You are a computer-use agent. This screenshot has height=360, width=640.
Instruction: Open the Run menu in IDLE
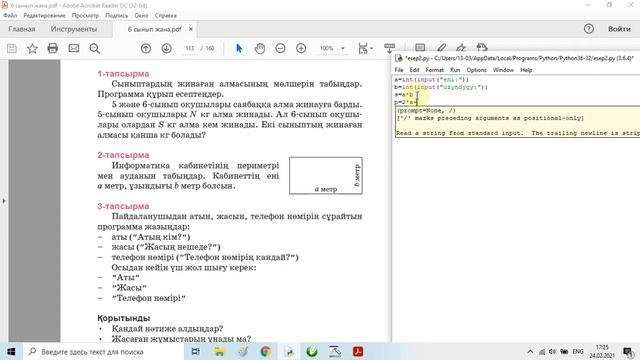455,70
